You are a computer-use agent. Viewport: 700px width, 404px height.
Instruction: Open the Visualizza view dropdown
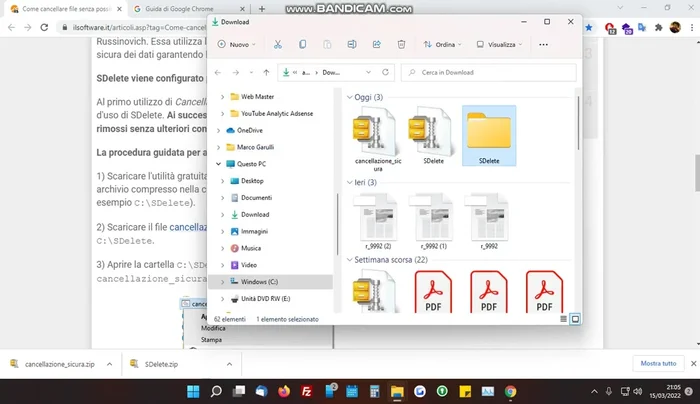click(x=499, y=44)
